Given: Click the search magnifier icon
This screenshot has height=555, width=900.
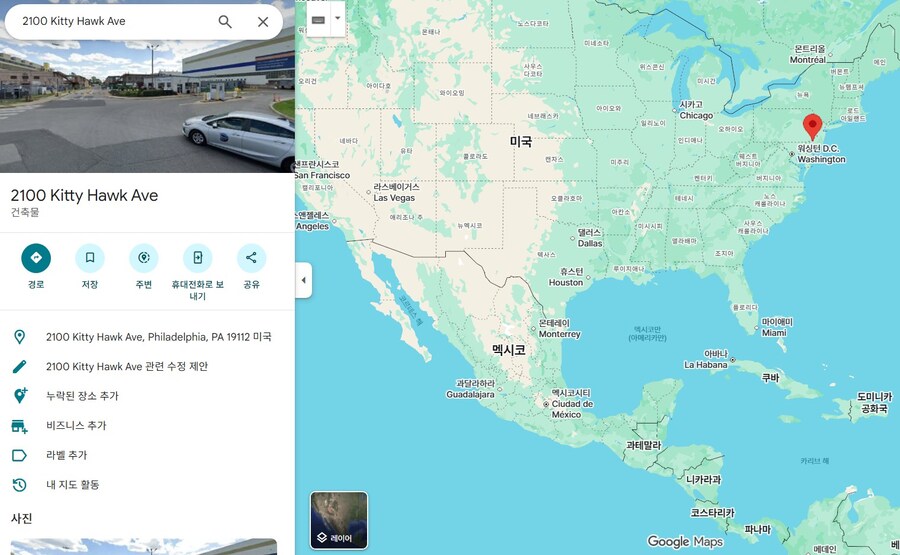Looking at the screenshot, I should point(225,22).
